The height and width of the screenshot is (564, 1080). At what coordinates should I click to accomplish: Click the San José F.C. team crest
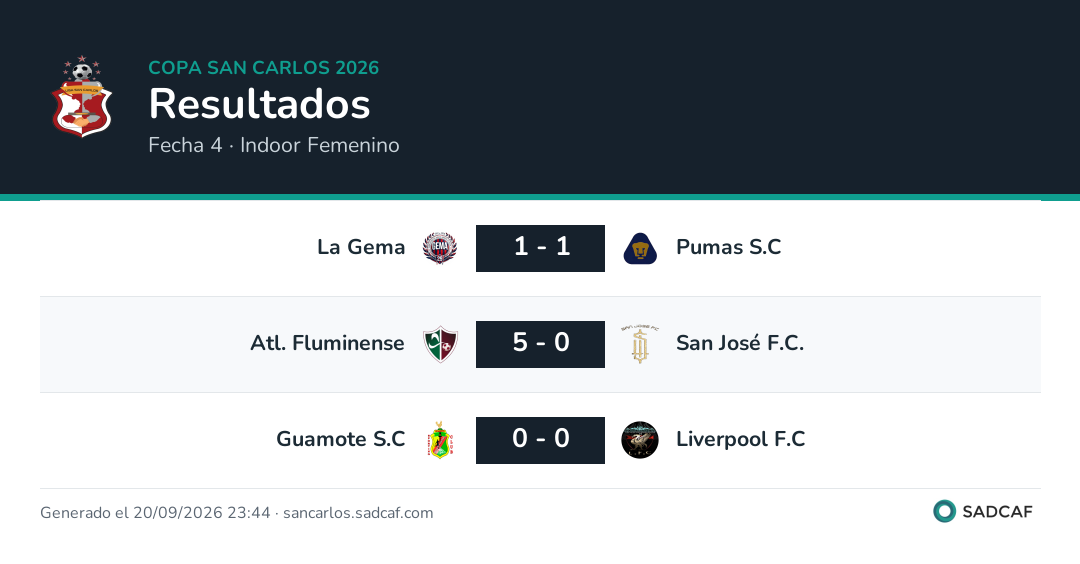[x=640, y=344]
